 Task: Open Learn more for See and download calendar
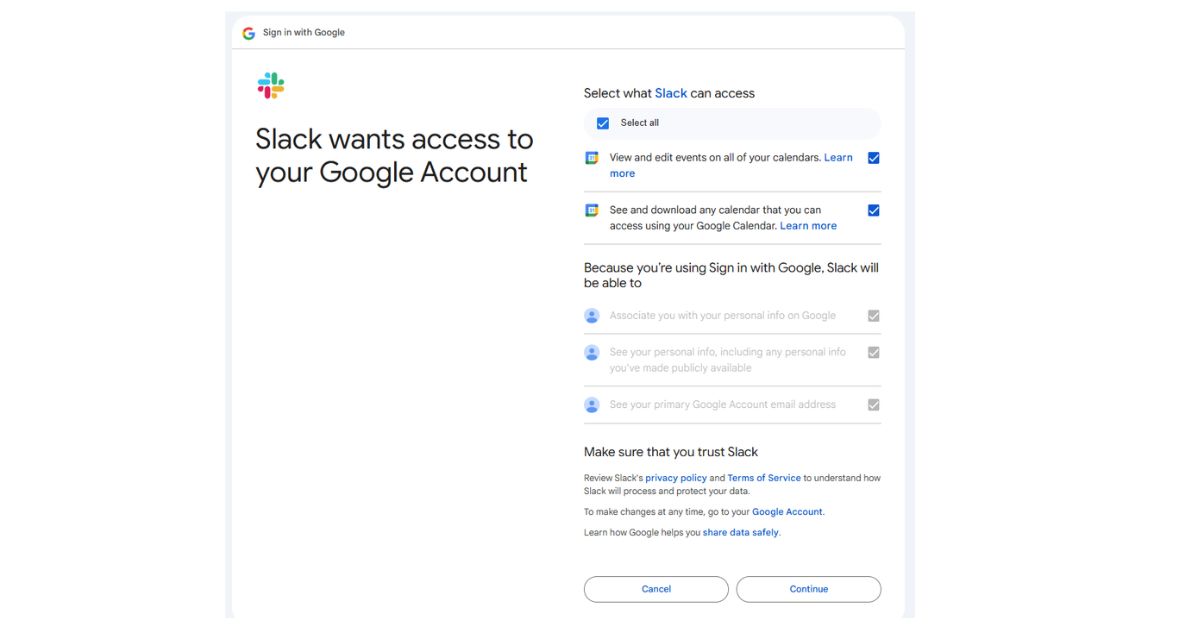pyautogui.click(x=808, y=226)
